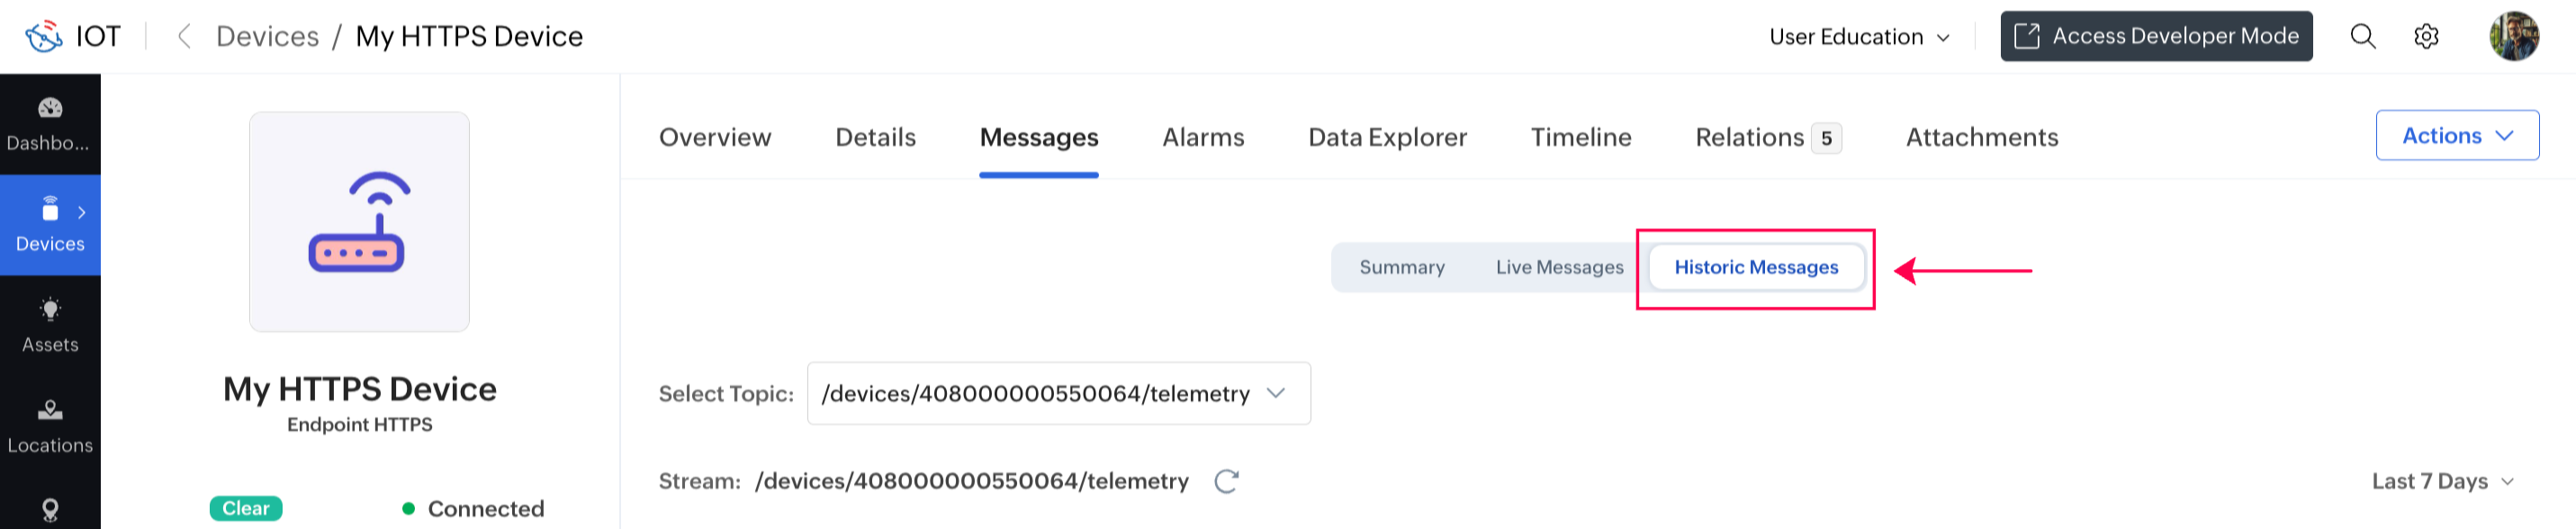2576x529 pixels.
Task: Click the Devices breadcrumb link
Action: 268,37
